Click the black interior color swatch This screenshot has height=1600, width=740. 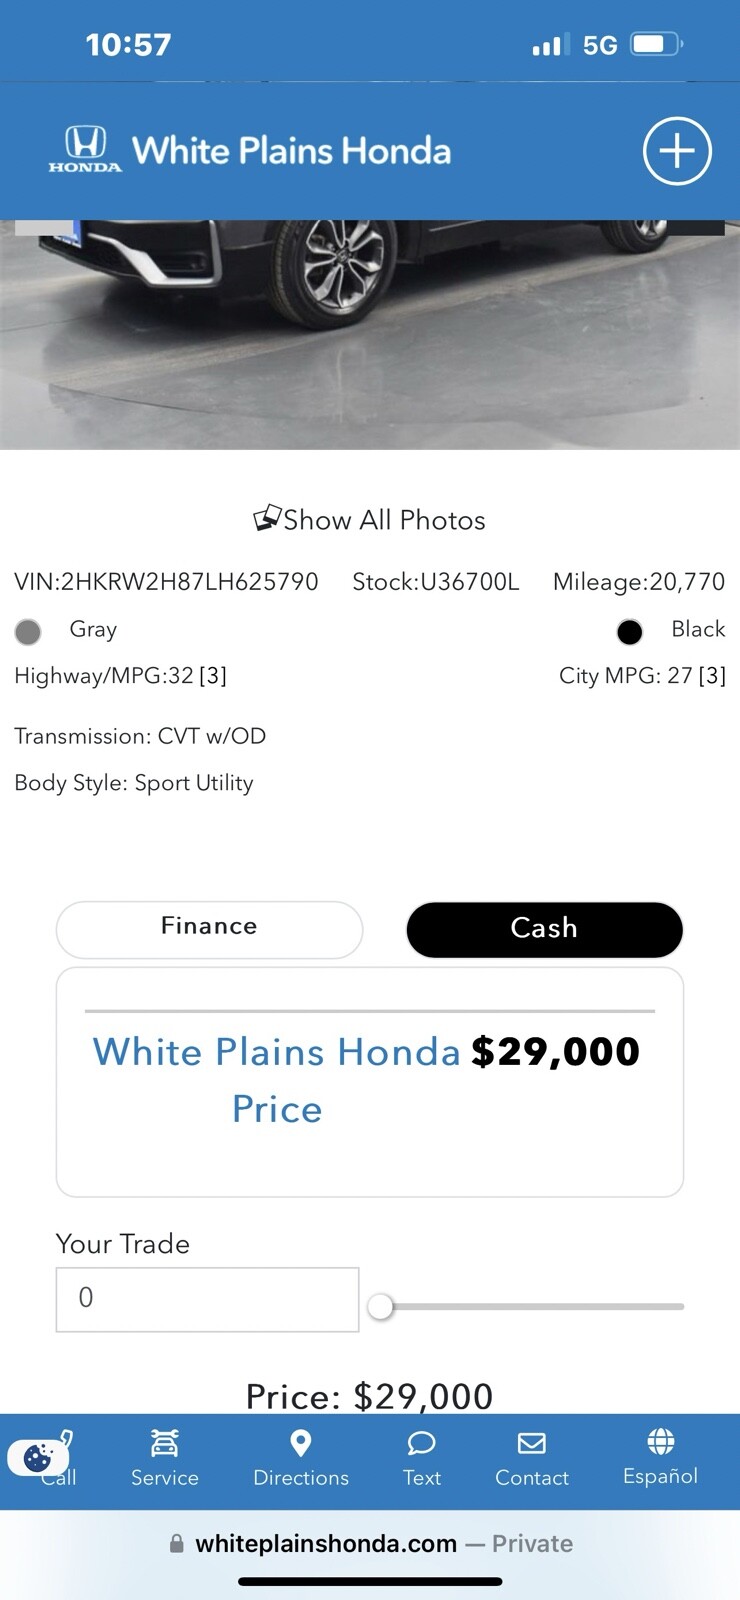629,631
